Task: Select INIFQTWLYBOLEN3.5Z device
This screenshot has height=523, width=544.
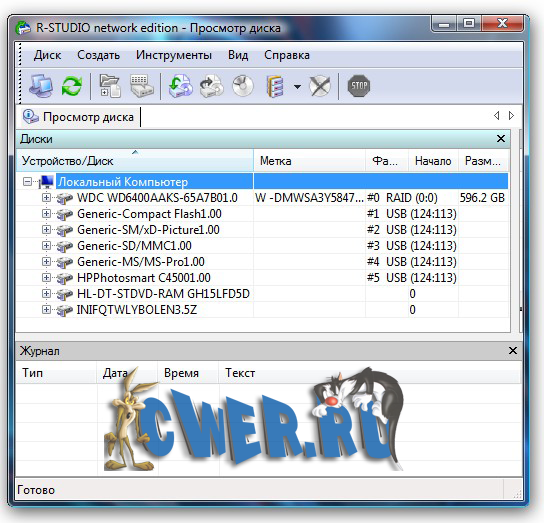Action: pyautogui.click(x=137, y=309)
